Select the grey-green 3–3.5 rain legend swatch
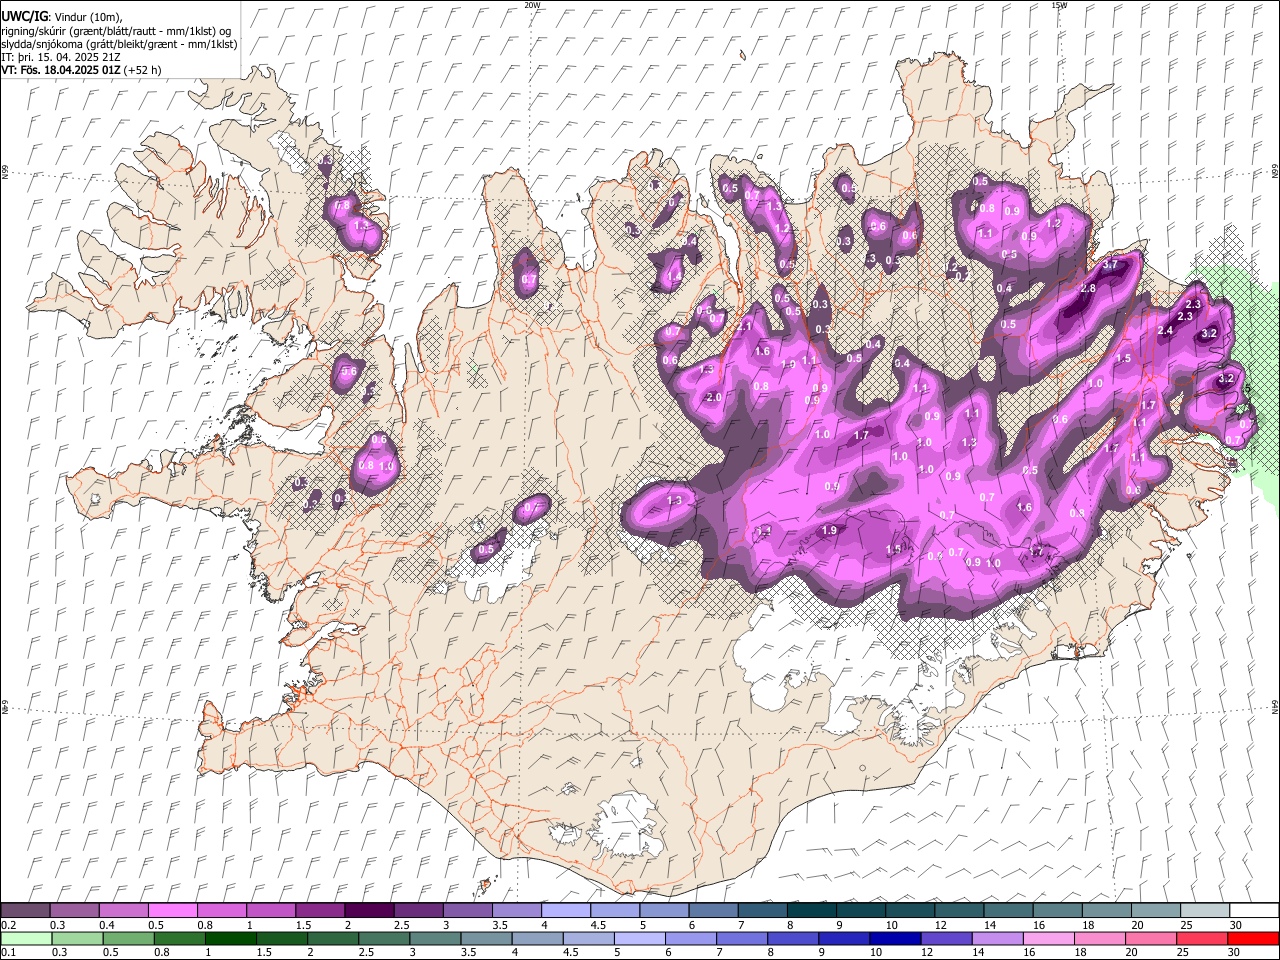The width and height of the screenshot is (1280, 960). click(x=435, y=938)
